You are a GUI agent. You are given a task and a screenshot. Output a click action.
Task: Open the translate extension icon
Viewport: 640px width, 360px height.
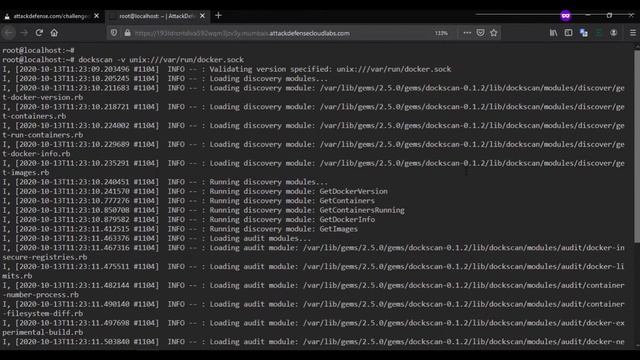tap(584, 33)
